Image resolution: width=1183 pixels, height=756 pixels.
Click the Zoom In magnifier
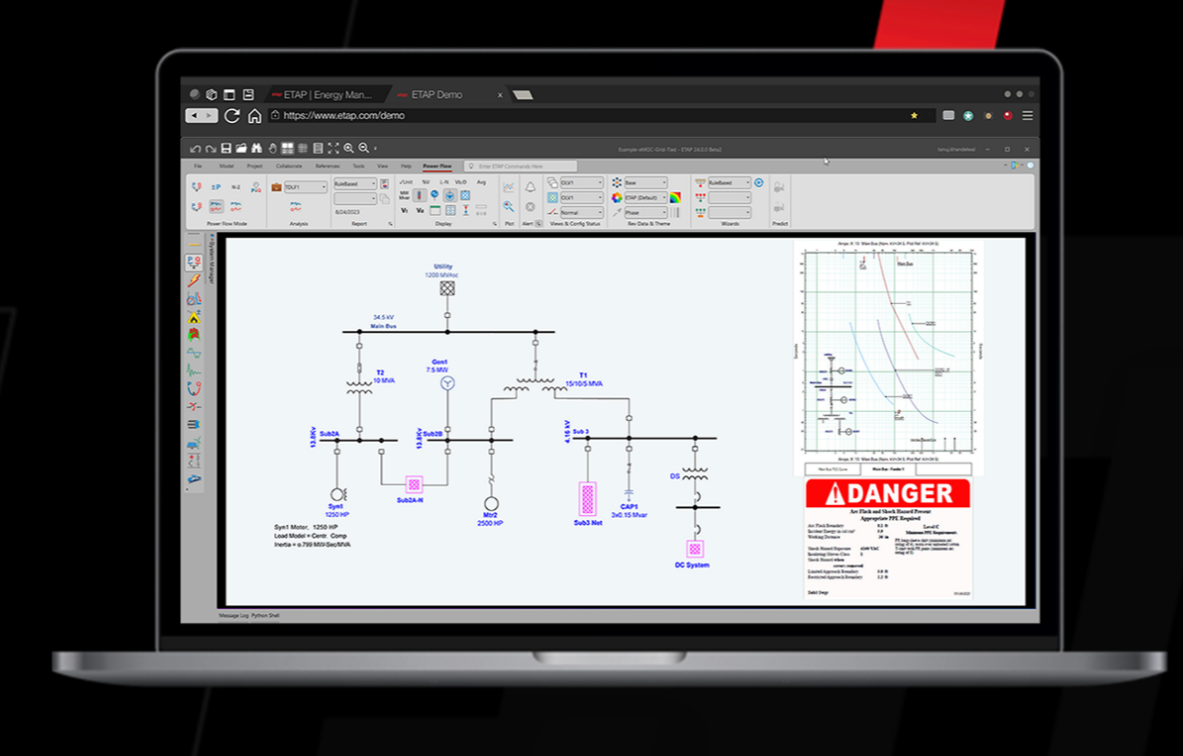point(349,149)
